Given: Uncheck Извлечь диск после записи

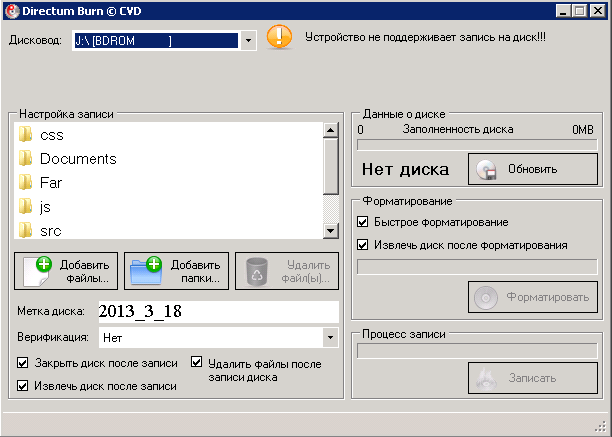Looking at the screenshot, I should click(23, 386).
